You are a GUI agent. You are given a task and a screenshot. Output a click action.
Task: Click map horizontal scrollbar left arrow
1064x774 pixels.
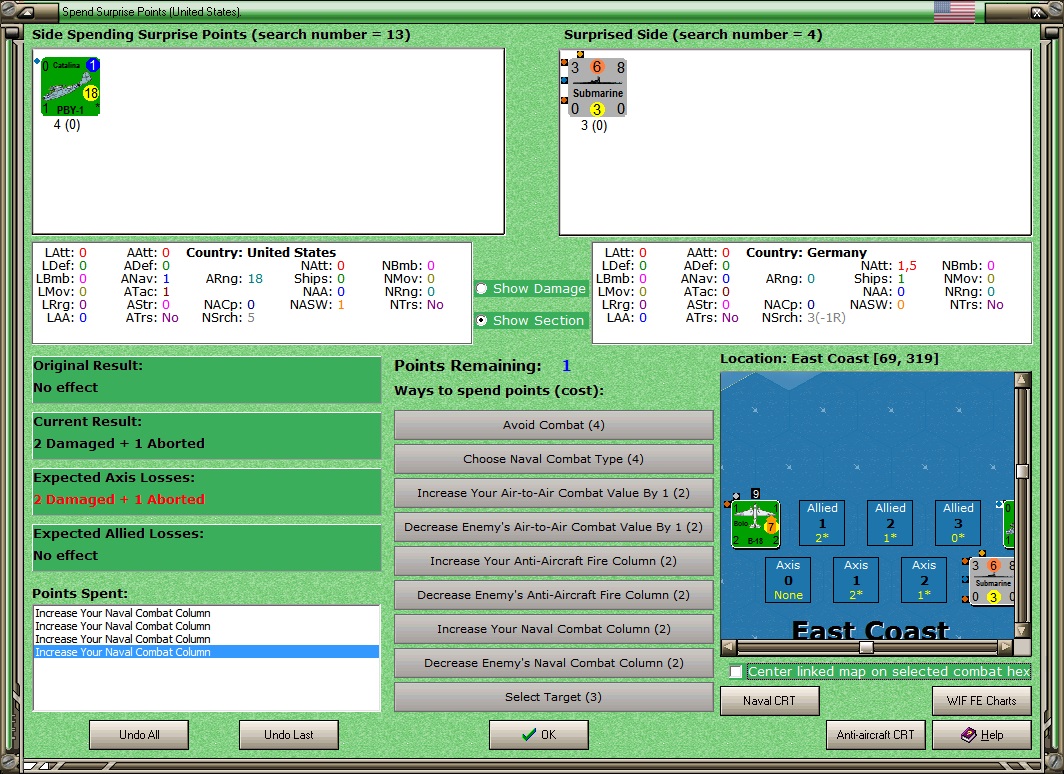pyautogui.click(x=728, y=647)
